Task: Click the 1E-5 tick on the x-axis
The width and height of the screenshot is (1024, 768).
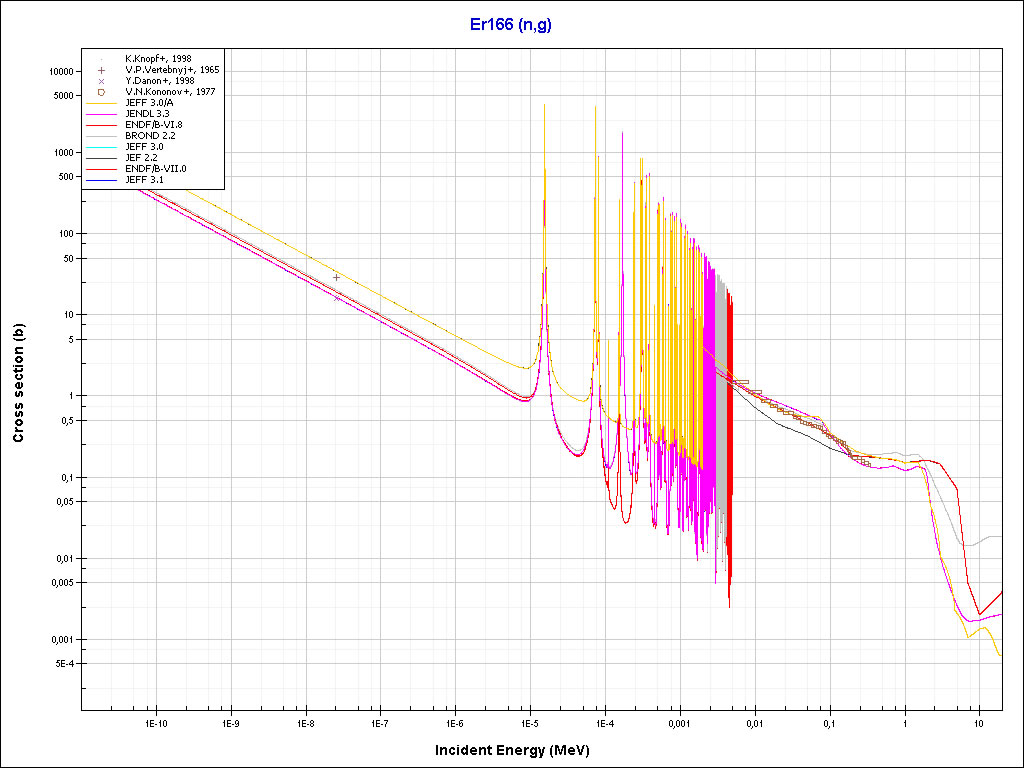Action: coord(529,722)
